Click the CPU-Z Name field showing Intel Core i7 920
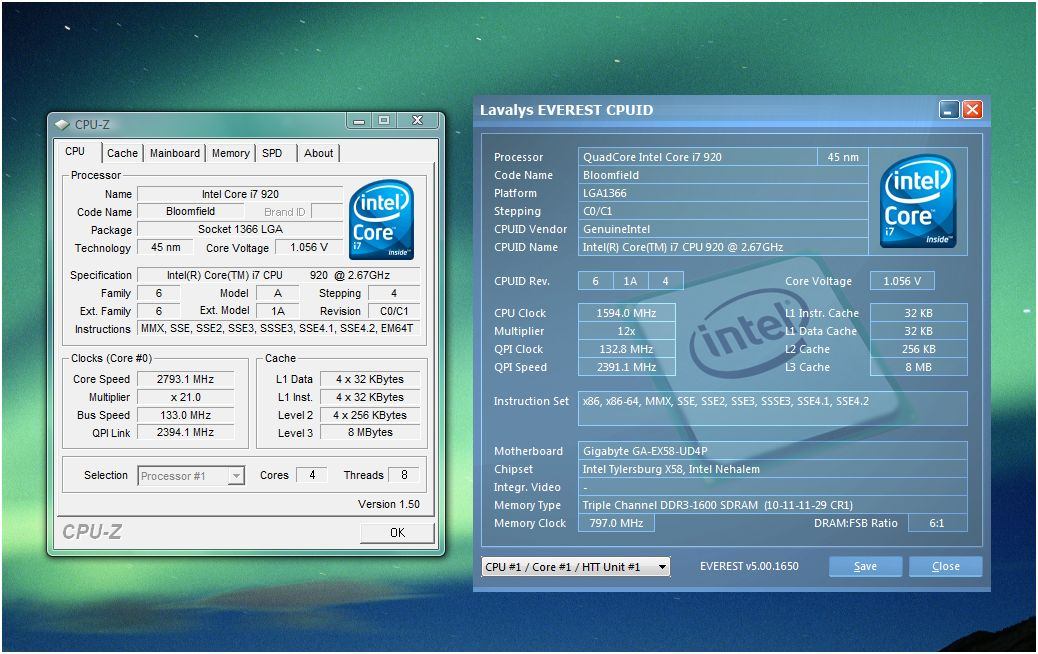1038x654 pixels. click(x=240, y=194)
